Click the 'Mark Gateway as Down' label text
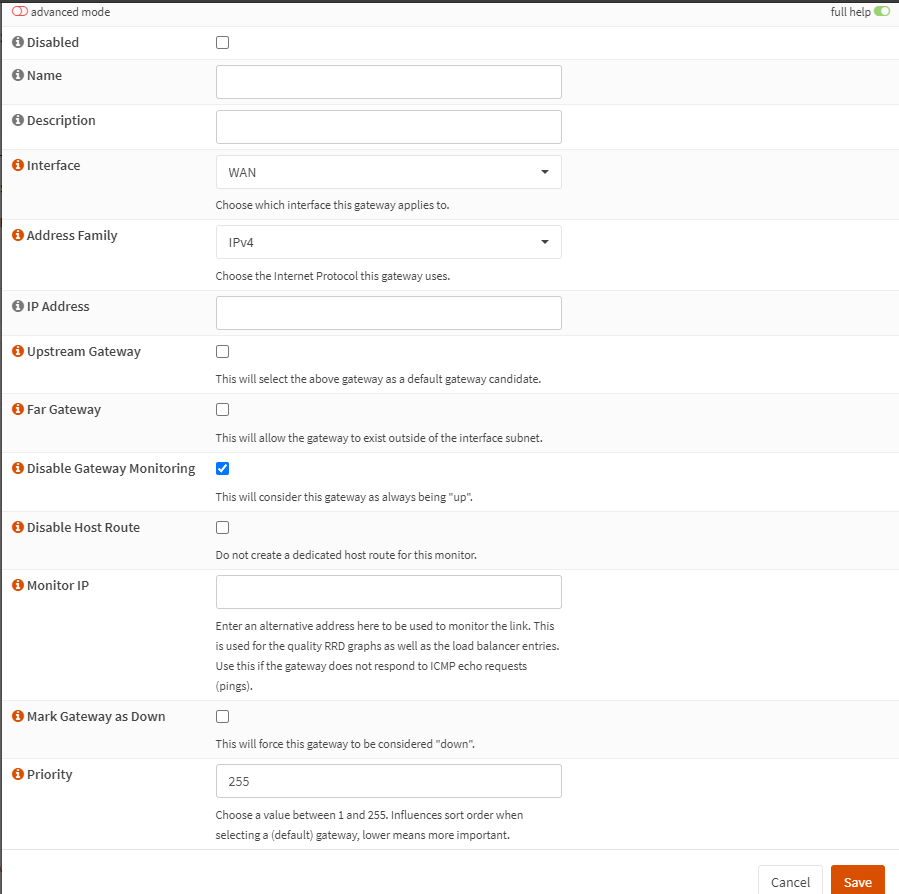Image resolution: width=899 pixels, height=894 pixels. pos(96,716)
